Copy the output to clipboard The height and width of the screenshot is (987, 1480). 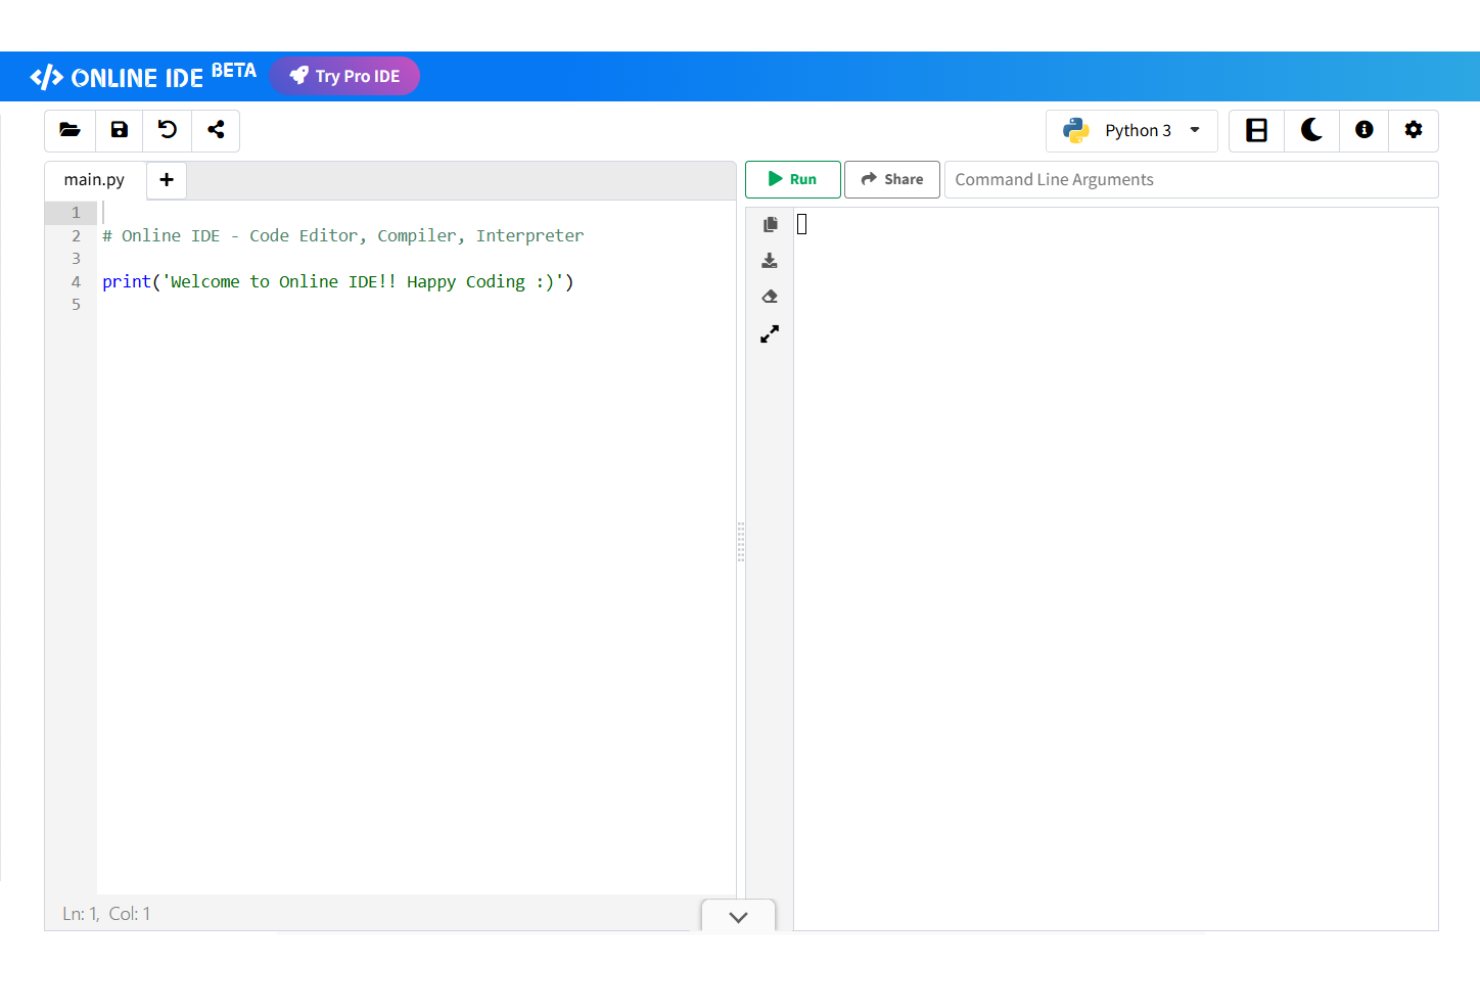[x=769, y=224]
